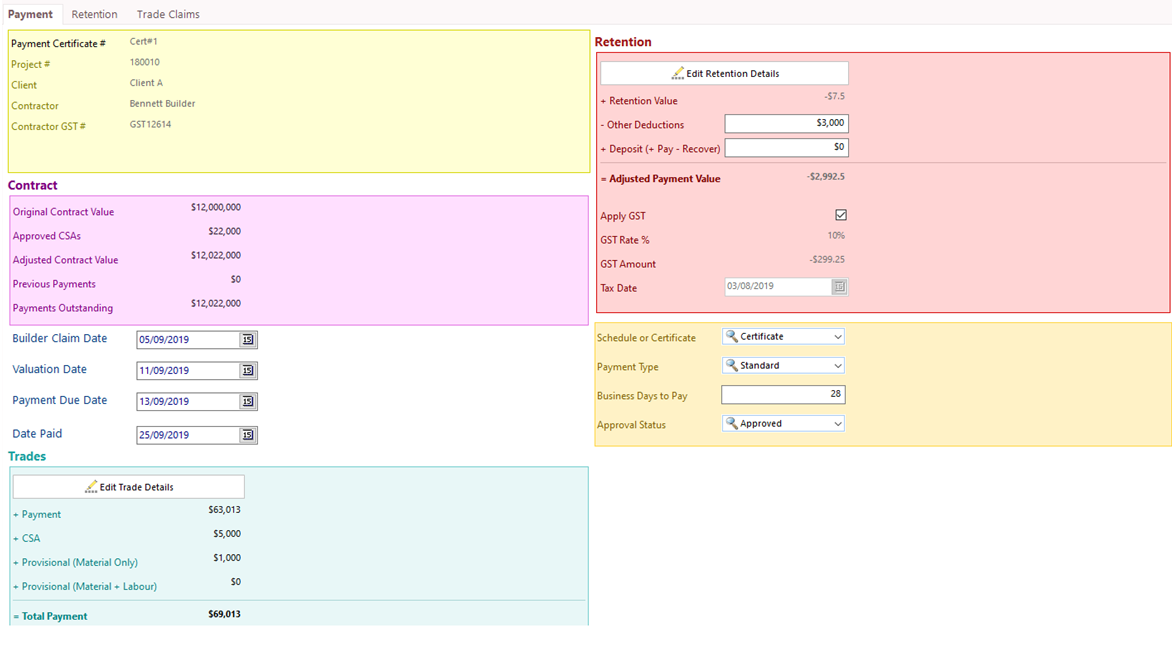Open the Approval Status dropdown
Screen dimensions: 1172x651
point(838,423)
